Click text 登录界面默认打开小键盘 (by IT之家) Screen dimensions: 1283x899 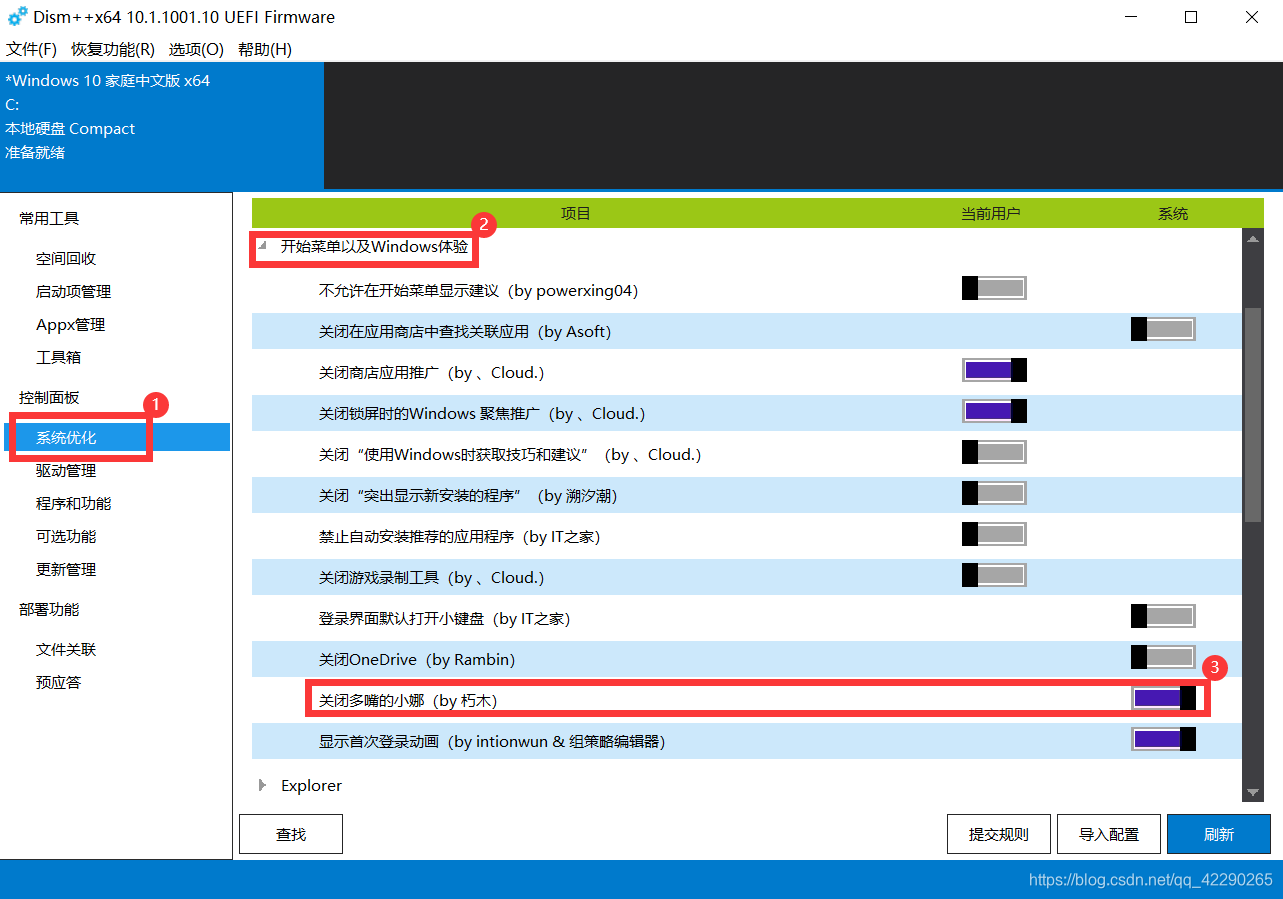[x=444, y=618]
